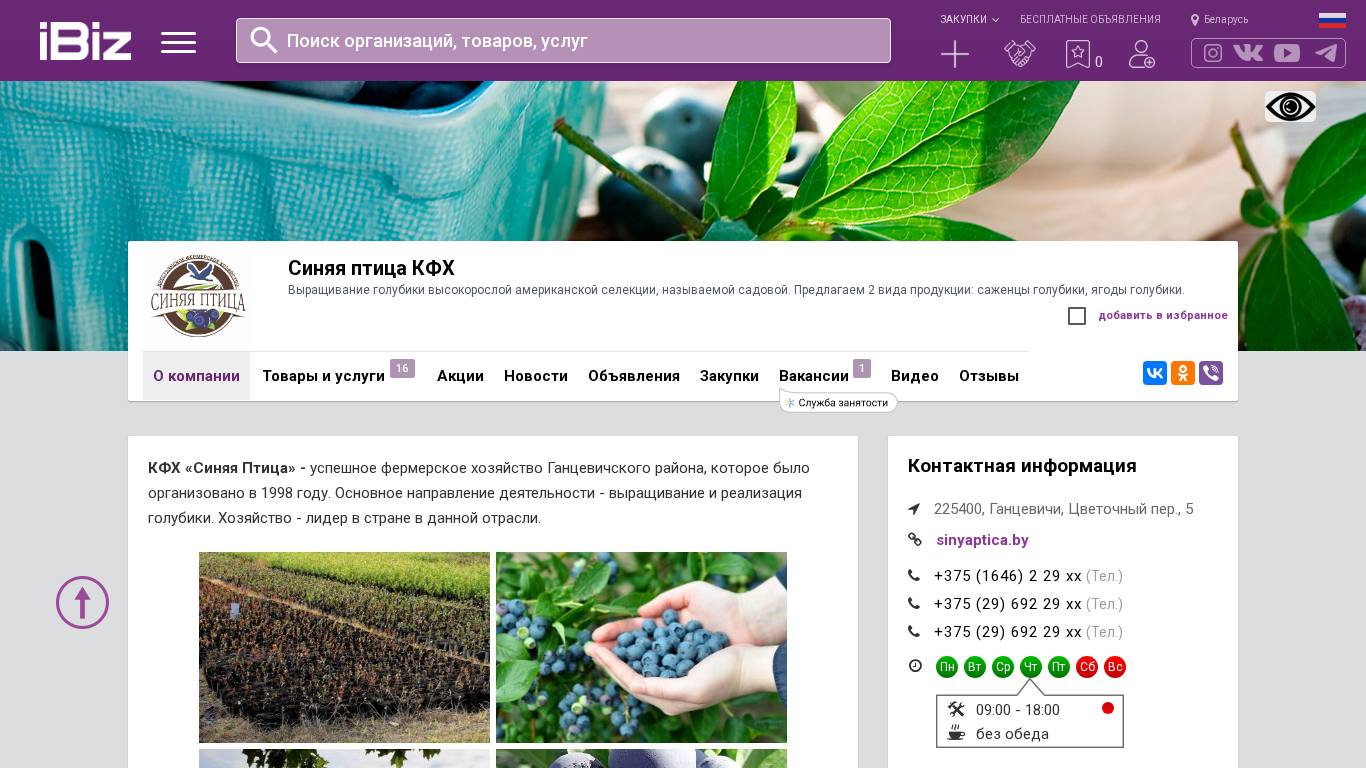This screenshot has width=1366, height=768.
Task: Select Thursday (Чт) working day
Action: tap(1031, 667)
